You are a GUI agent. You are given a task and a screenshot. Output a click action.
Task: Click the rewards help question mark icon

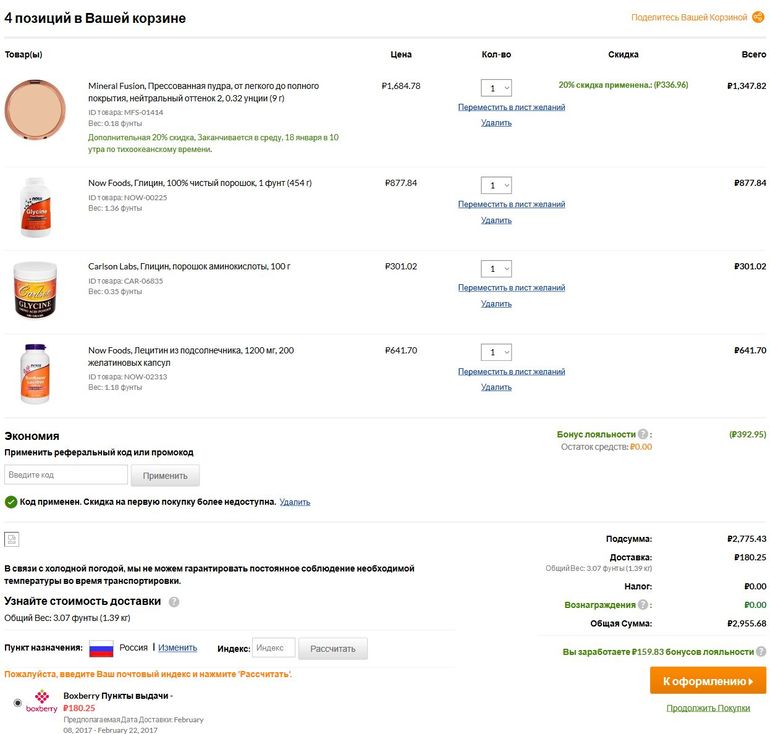tap(644, 605)
